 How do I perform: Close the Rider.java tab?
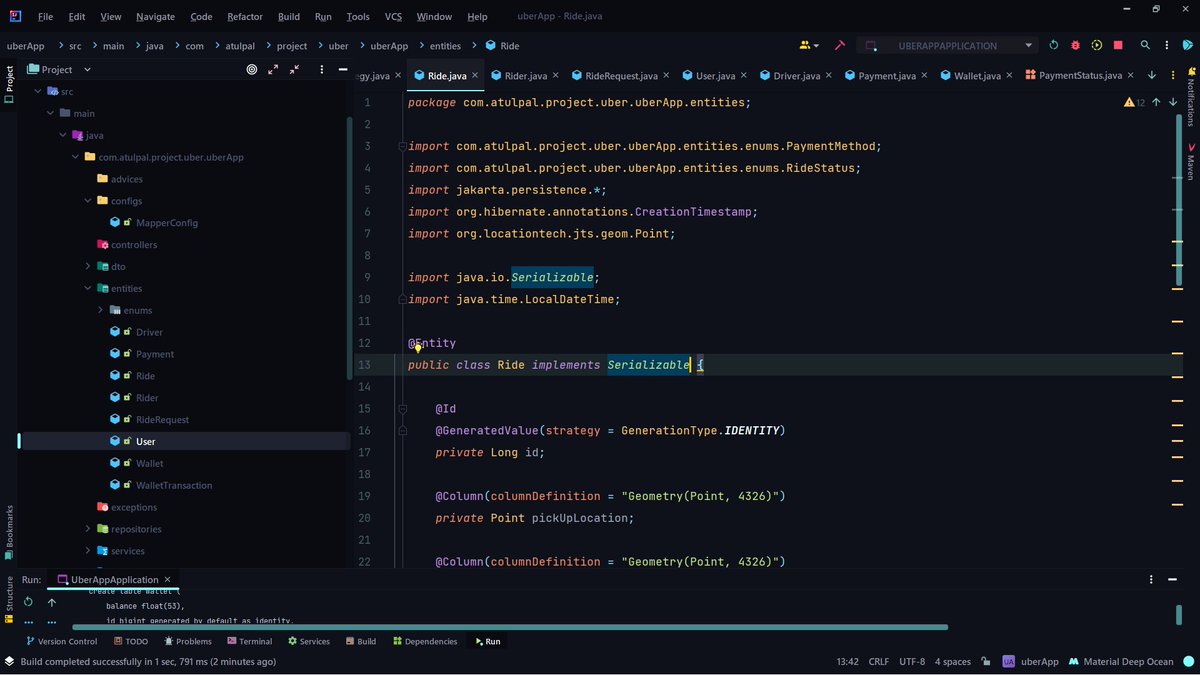tap(556, 75)
